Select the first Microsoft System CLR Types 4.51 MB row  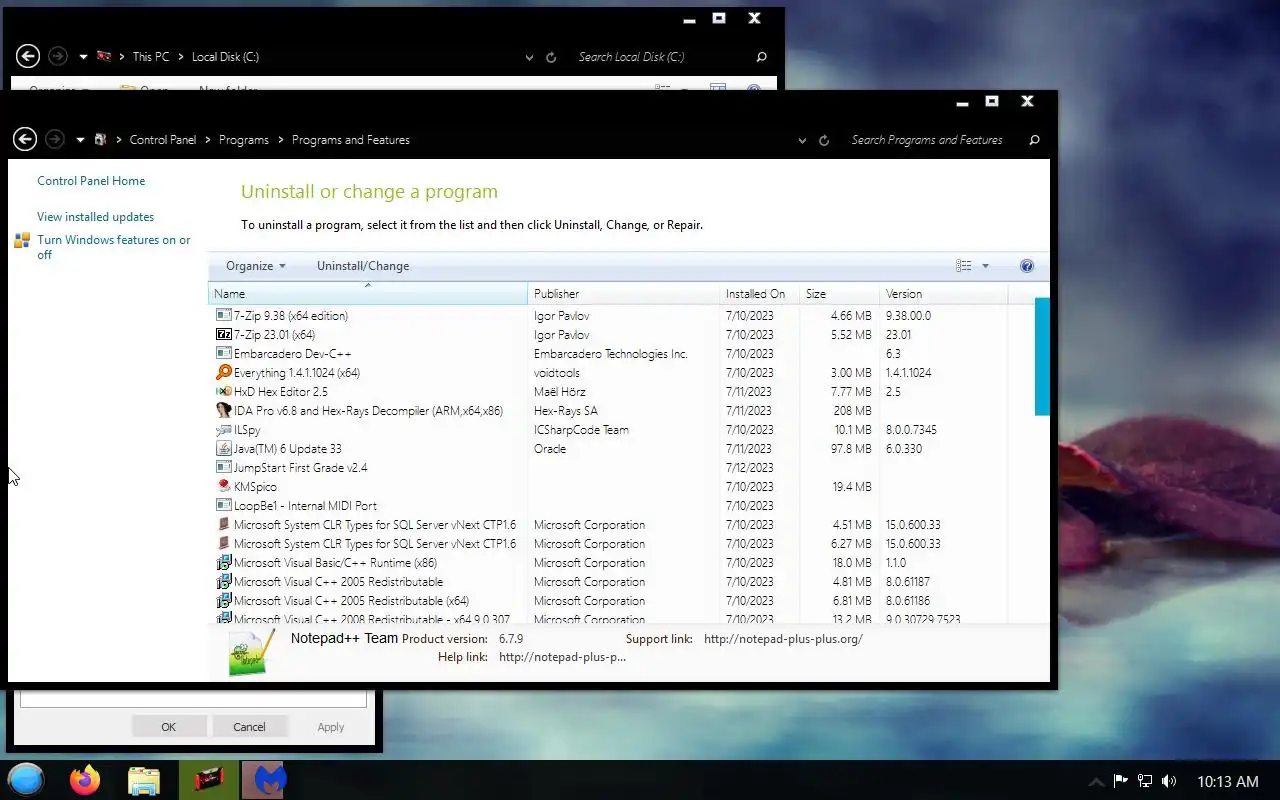point(608,524)
